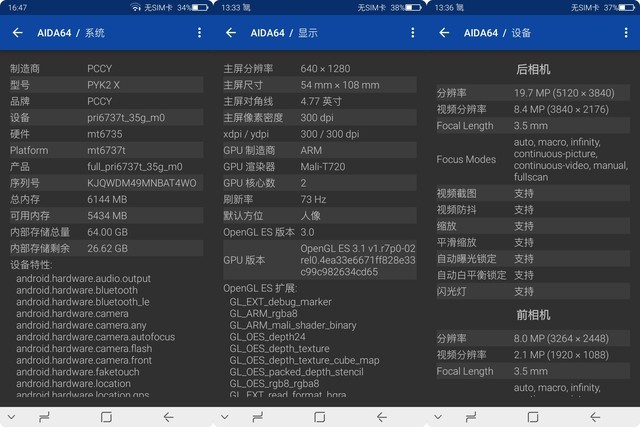The height and width of the screenshot is (427, 640).
Task: Select the 主屏对角线 4.77 英寸 row
Action: 320,101
